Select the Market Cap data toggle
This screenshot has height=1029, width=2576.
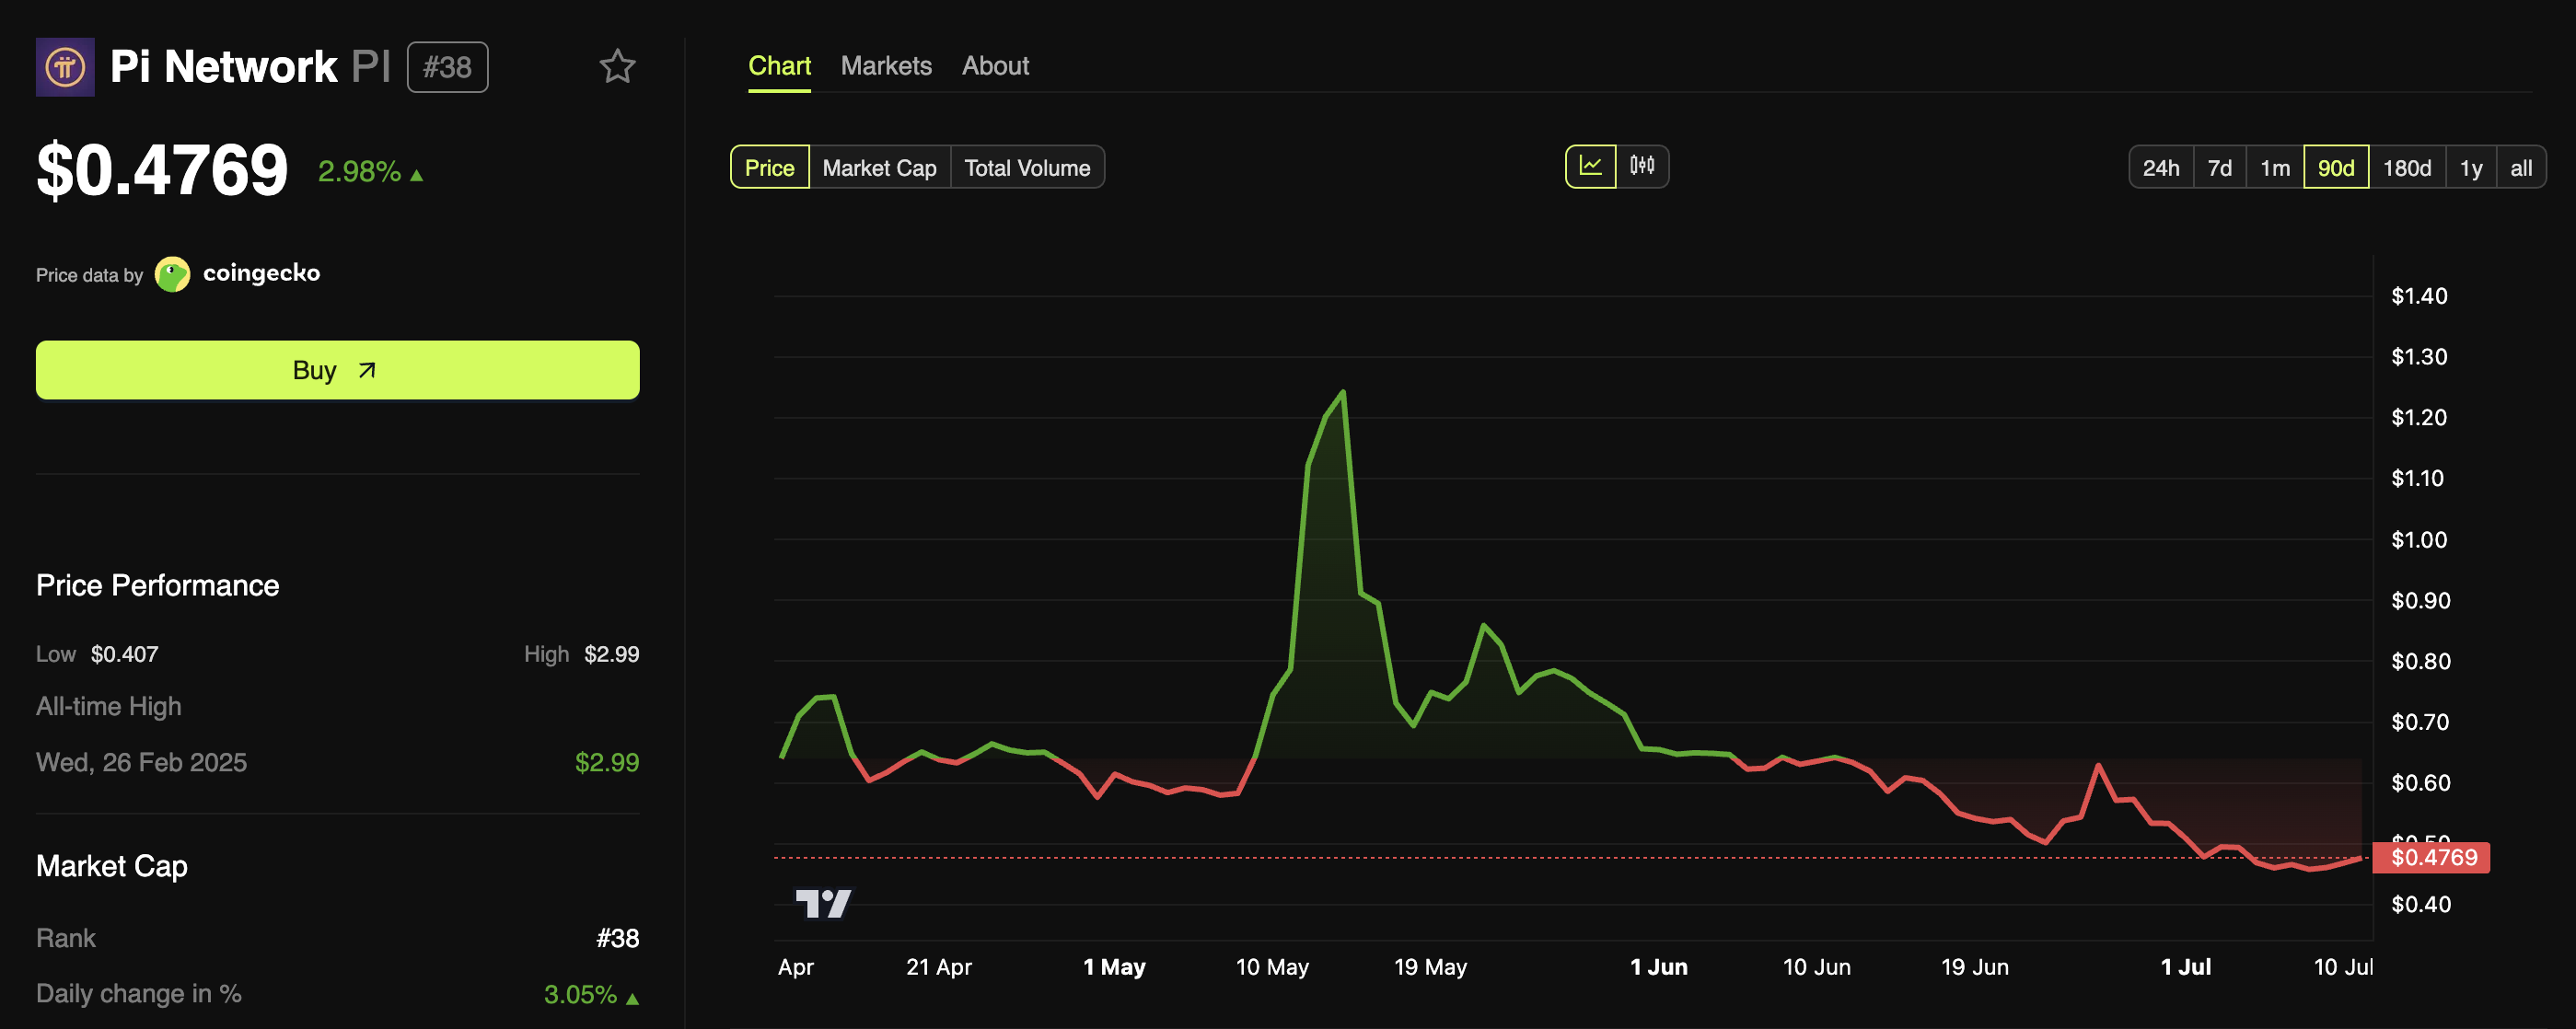tap(879, 168)
